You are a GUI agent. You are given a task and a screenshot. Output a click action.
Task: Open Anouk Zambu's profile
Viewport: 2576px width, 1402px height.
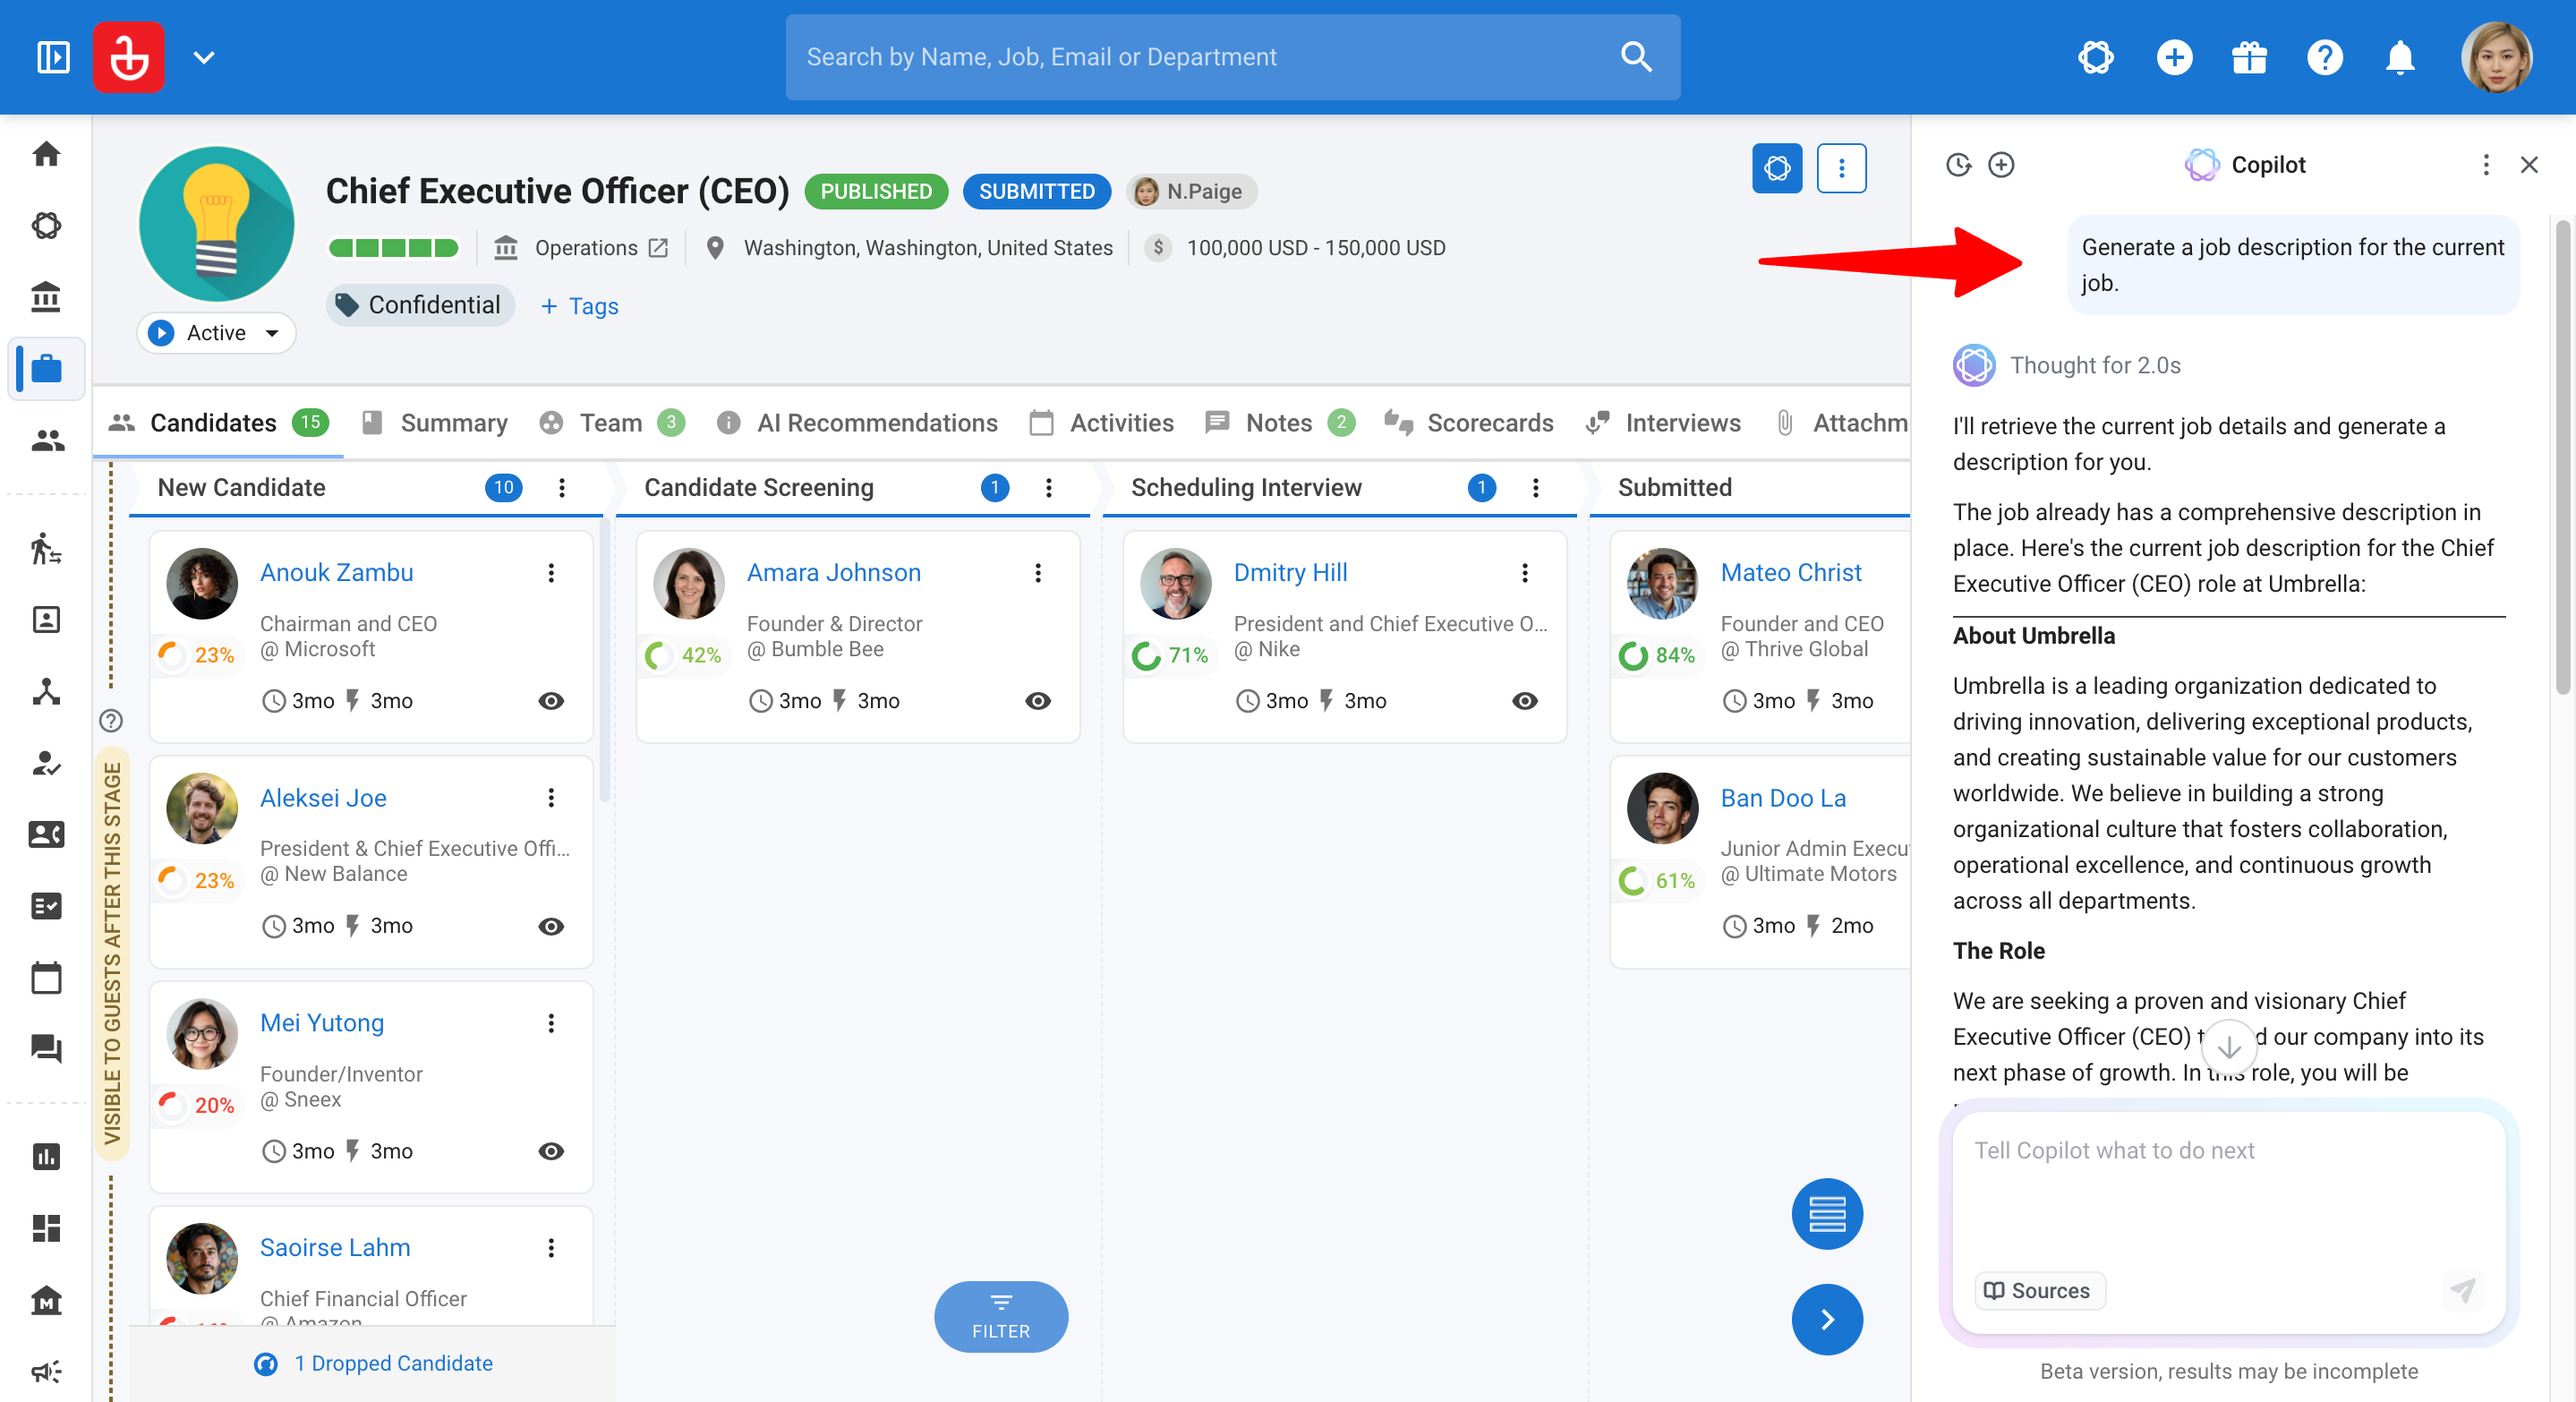337,572
